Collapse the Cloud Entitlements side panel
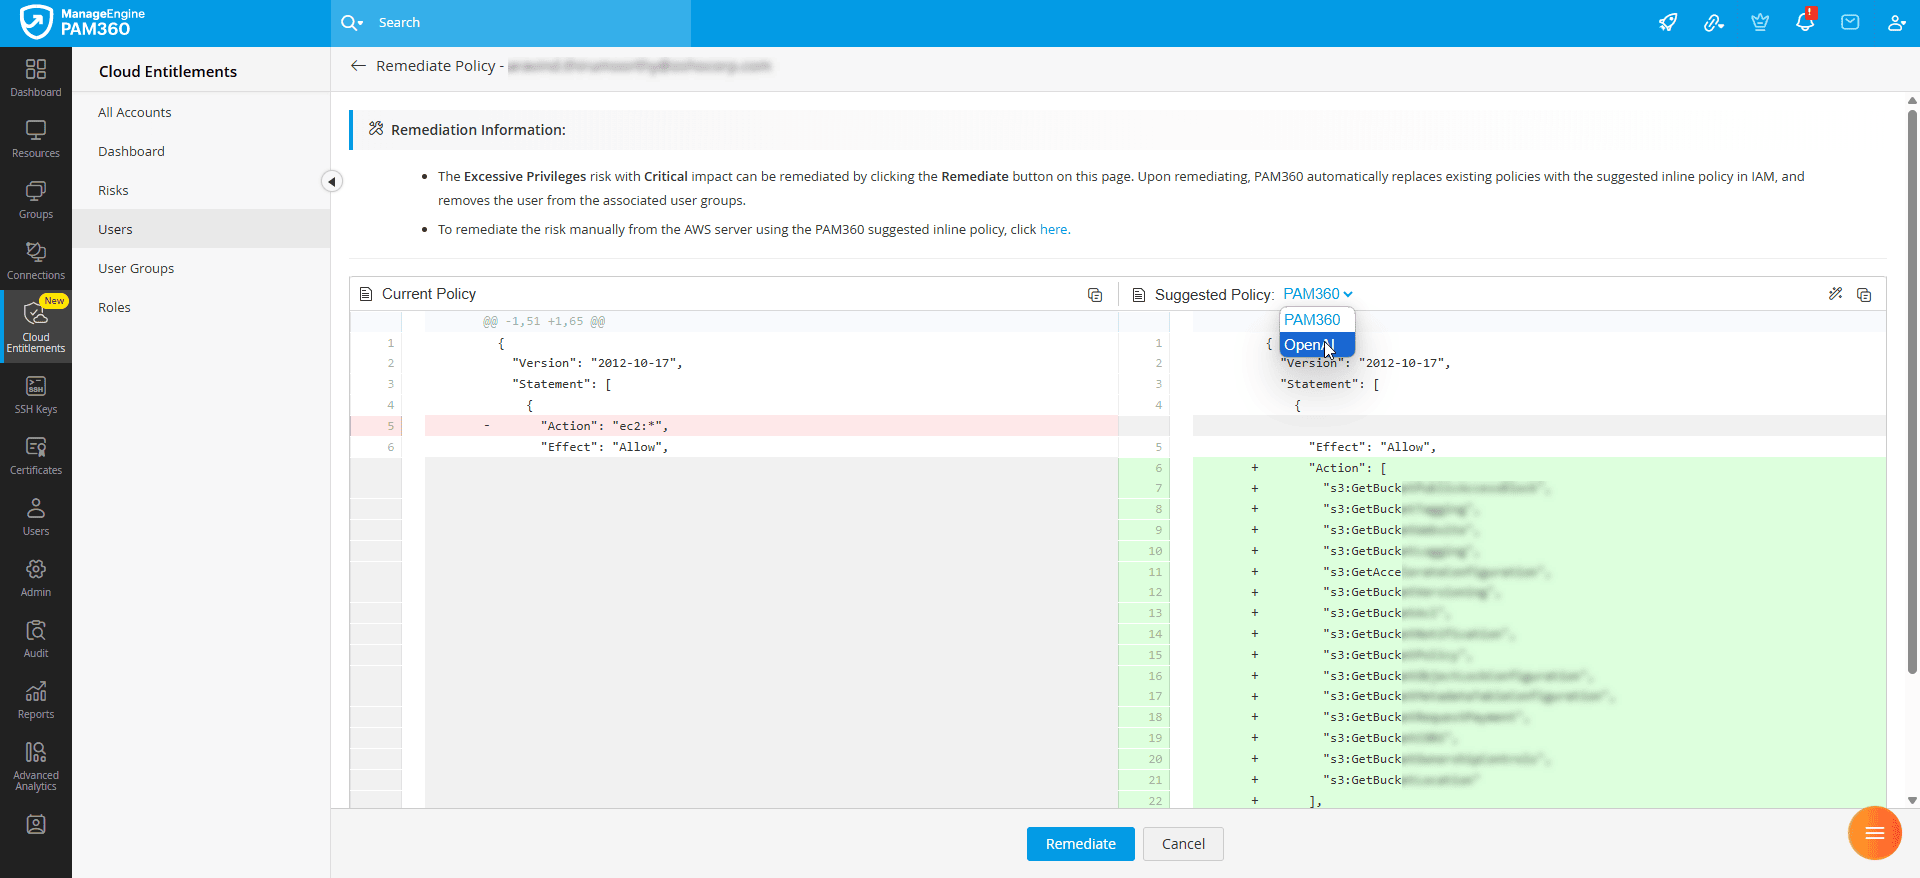The image size is (1920, 878). 332,181
